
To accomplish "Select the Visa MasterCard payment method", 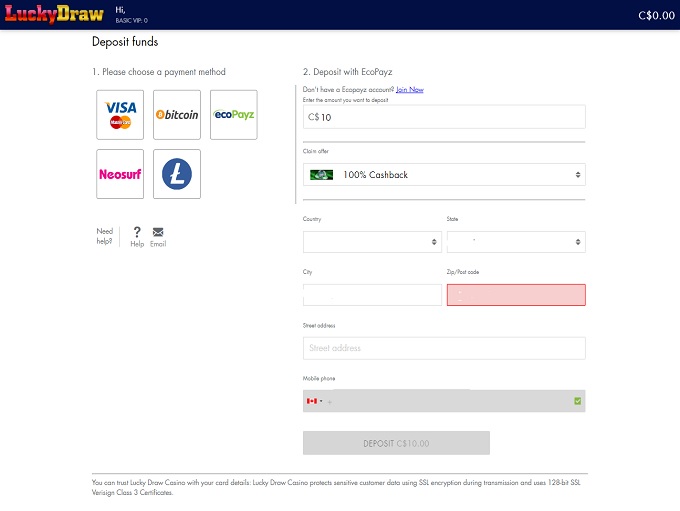I will [120, 115].
